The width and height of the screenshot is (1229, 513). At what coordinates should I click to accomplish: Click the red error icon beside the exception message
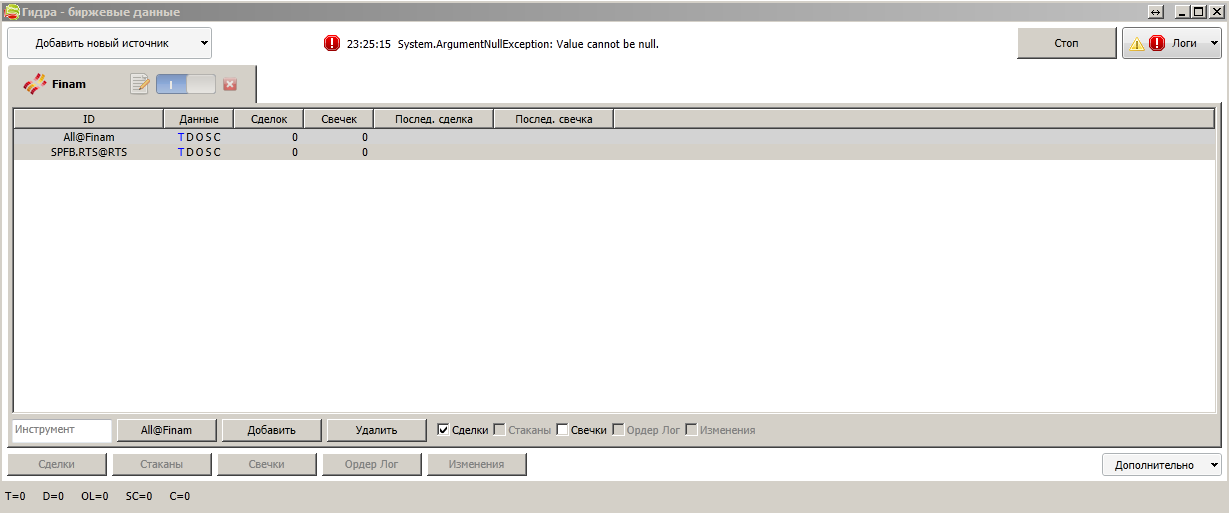(x=332, y=44)
